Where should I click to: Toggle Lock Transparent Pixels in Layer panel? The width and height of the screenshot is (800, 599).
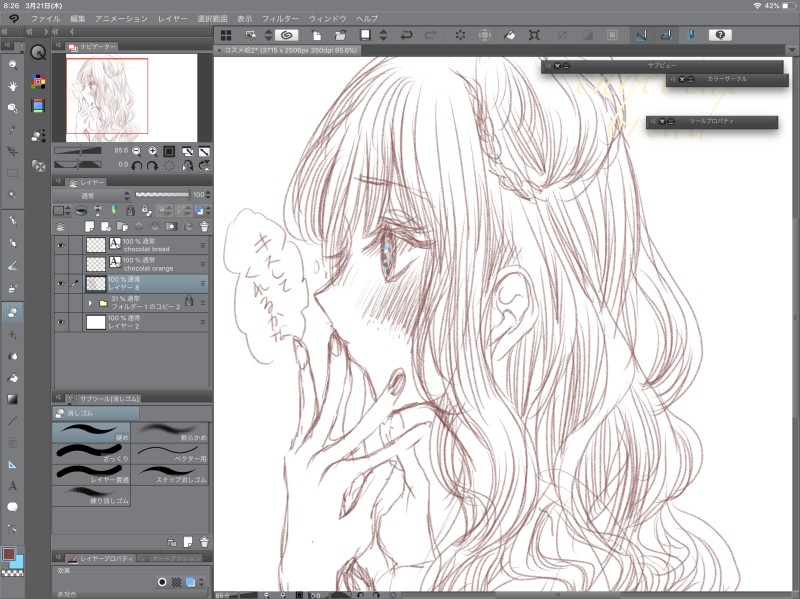click(x=146, y=210)
